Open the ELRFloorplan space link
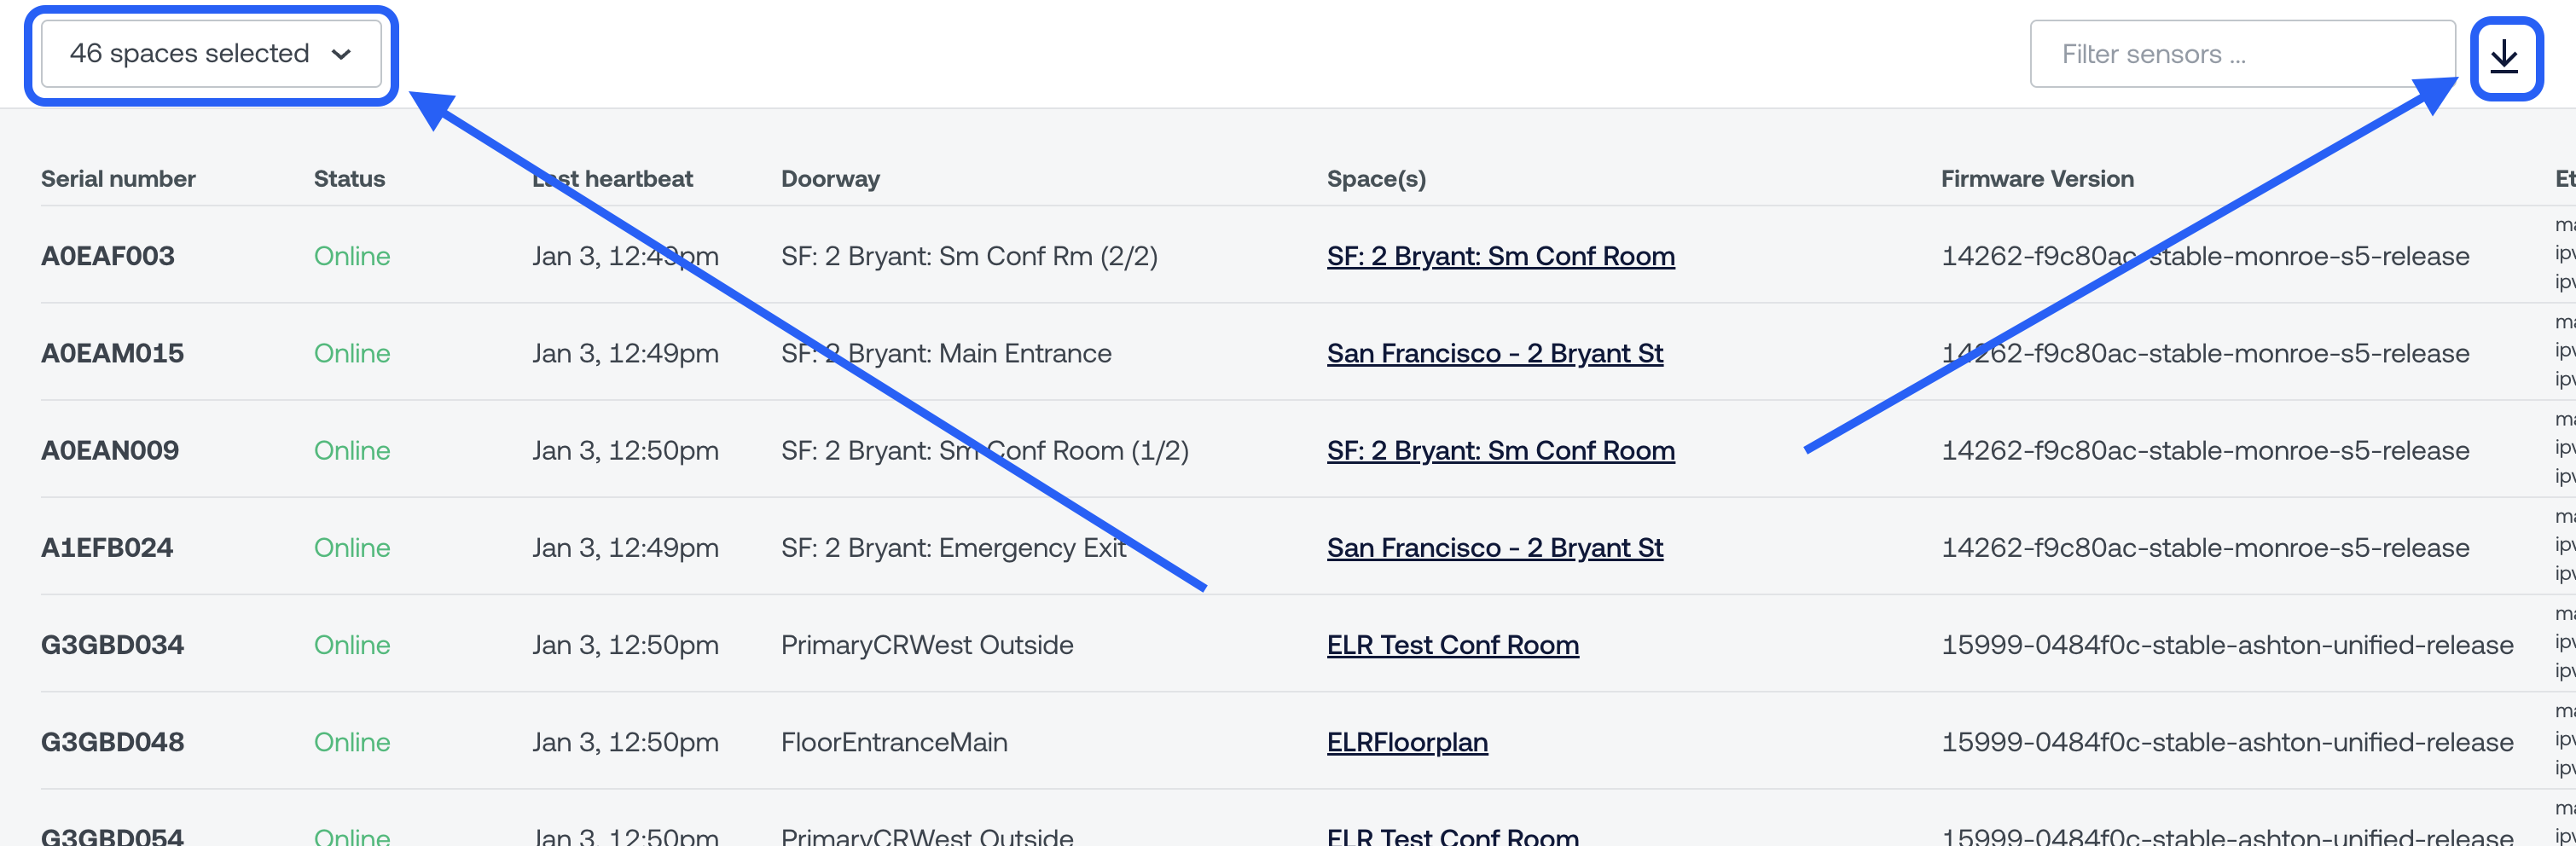This screenshot has height=846, width=2576. tap(1406, 742)
